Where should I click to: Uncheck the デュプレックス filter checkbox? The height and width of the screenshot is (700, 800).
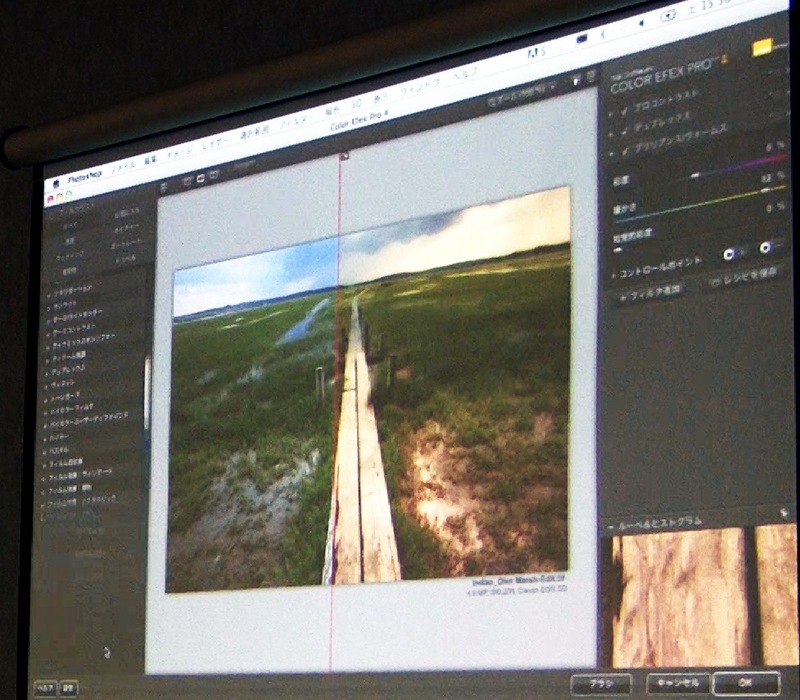625,131
